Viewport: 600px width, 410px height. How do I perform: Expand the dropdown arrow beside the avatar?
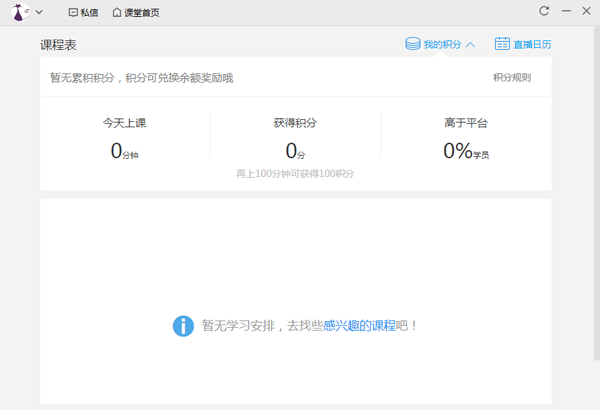click(39, 13)
